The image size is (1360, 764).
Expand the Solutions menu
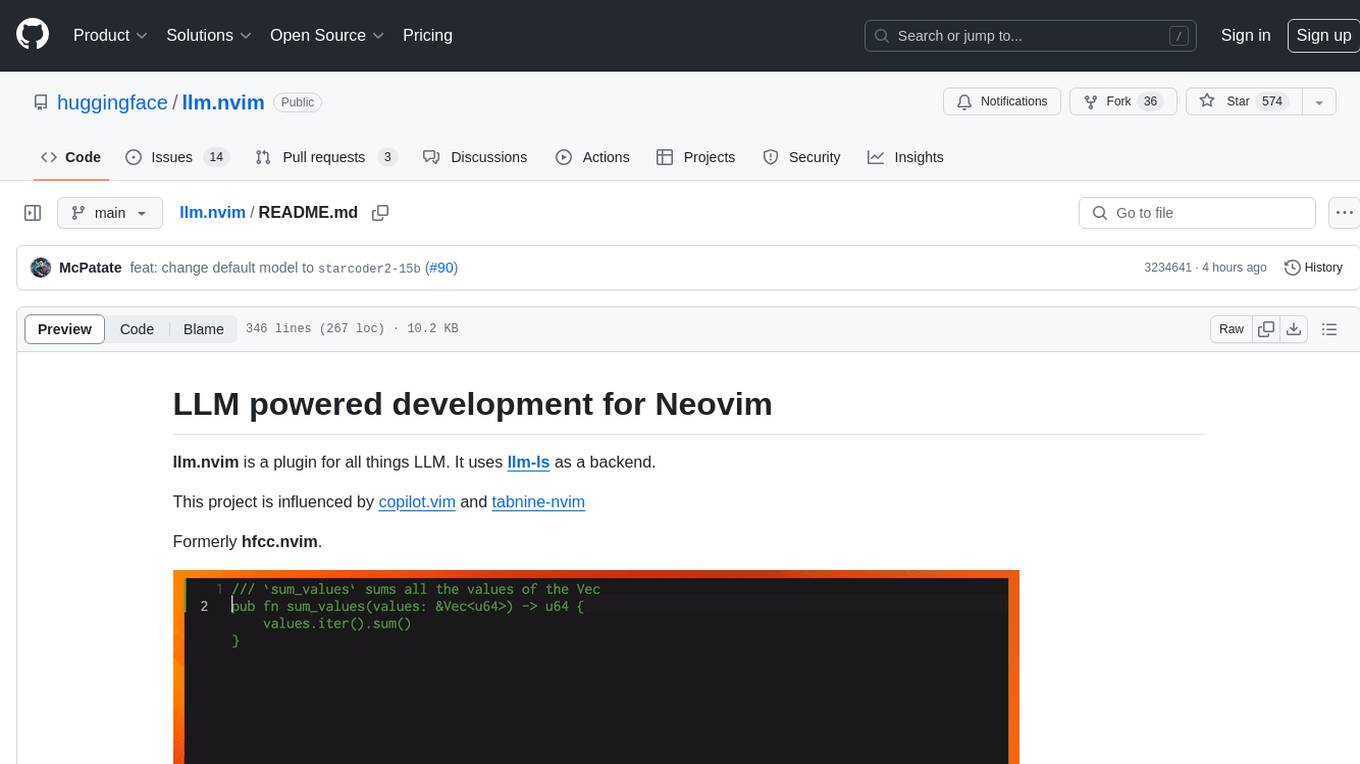[x=208, y=35]
